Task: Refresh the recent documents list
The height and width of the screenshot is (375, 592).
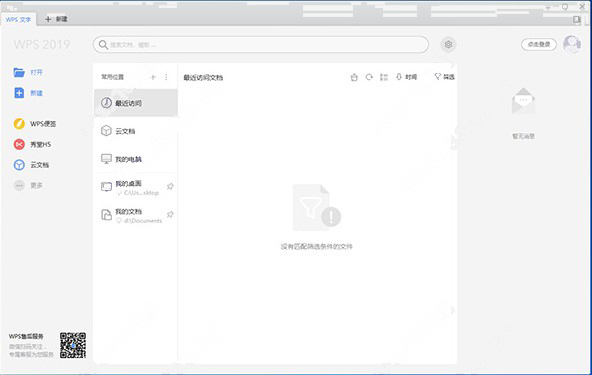Action: 369,77
